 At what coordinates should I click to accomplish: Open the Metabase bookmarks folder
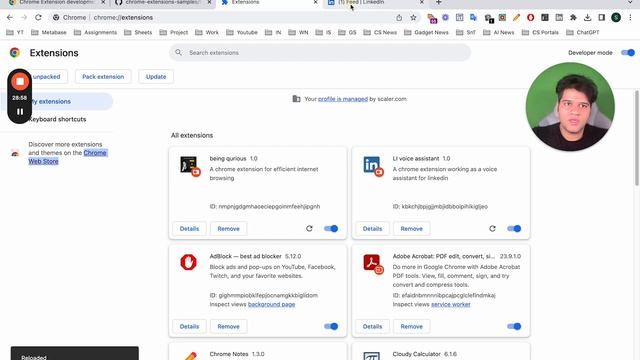(49, 32)
